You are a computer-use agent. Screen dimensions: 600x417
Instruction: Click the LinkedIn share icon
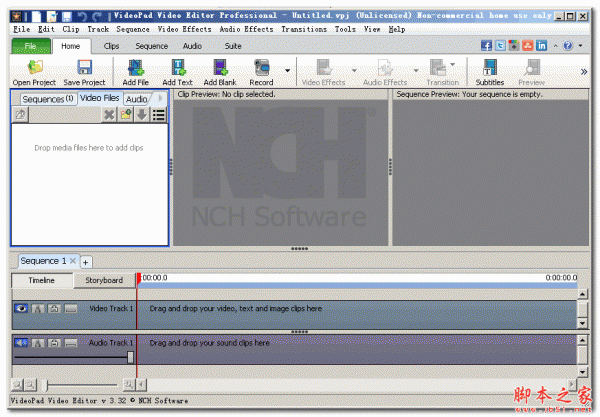pos(541,46)
